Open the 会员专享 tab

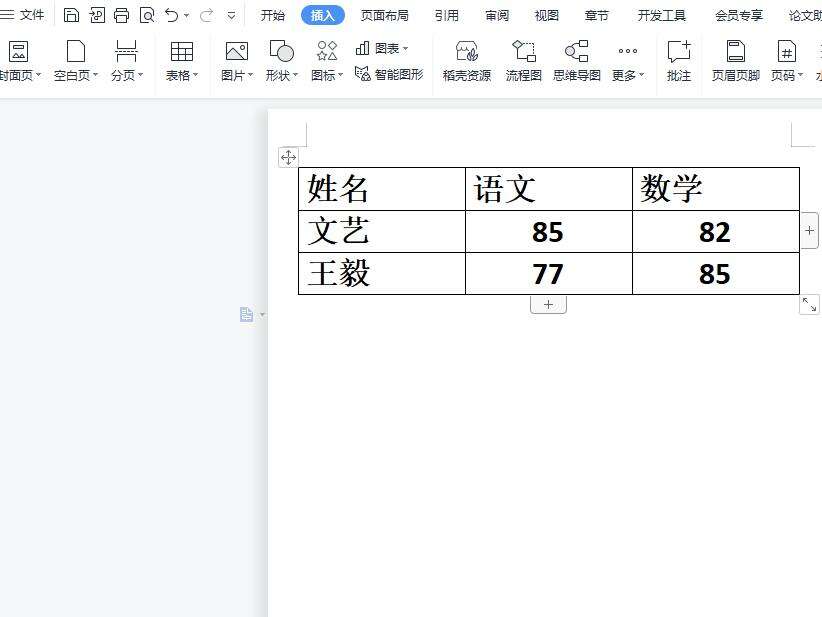739,16
